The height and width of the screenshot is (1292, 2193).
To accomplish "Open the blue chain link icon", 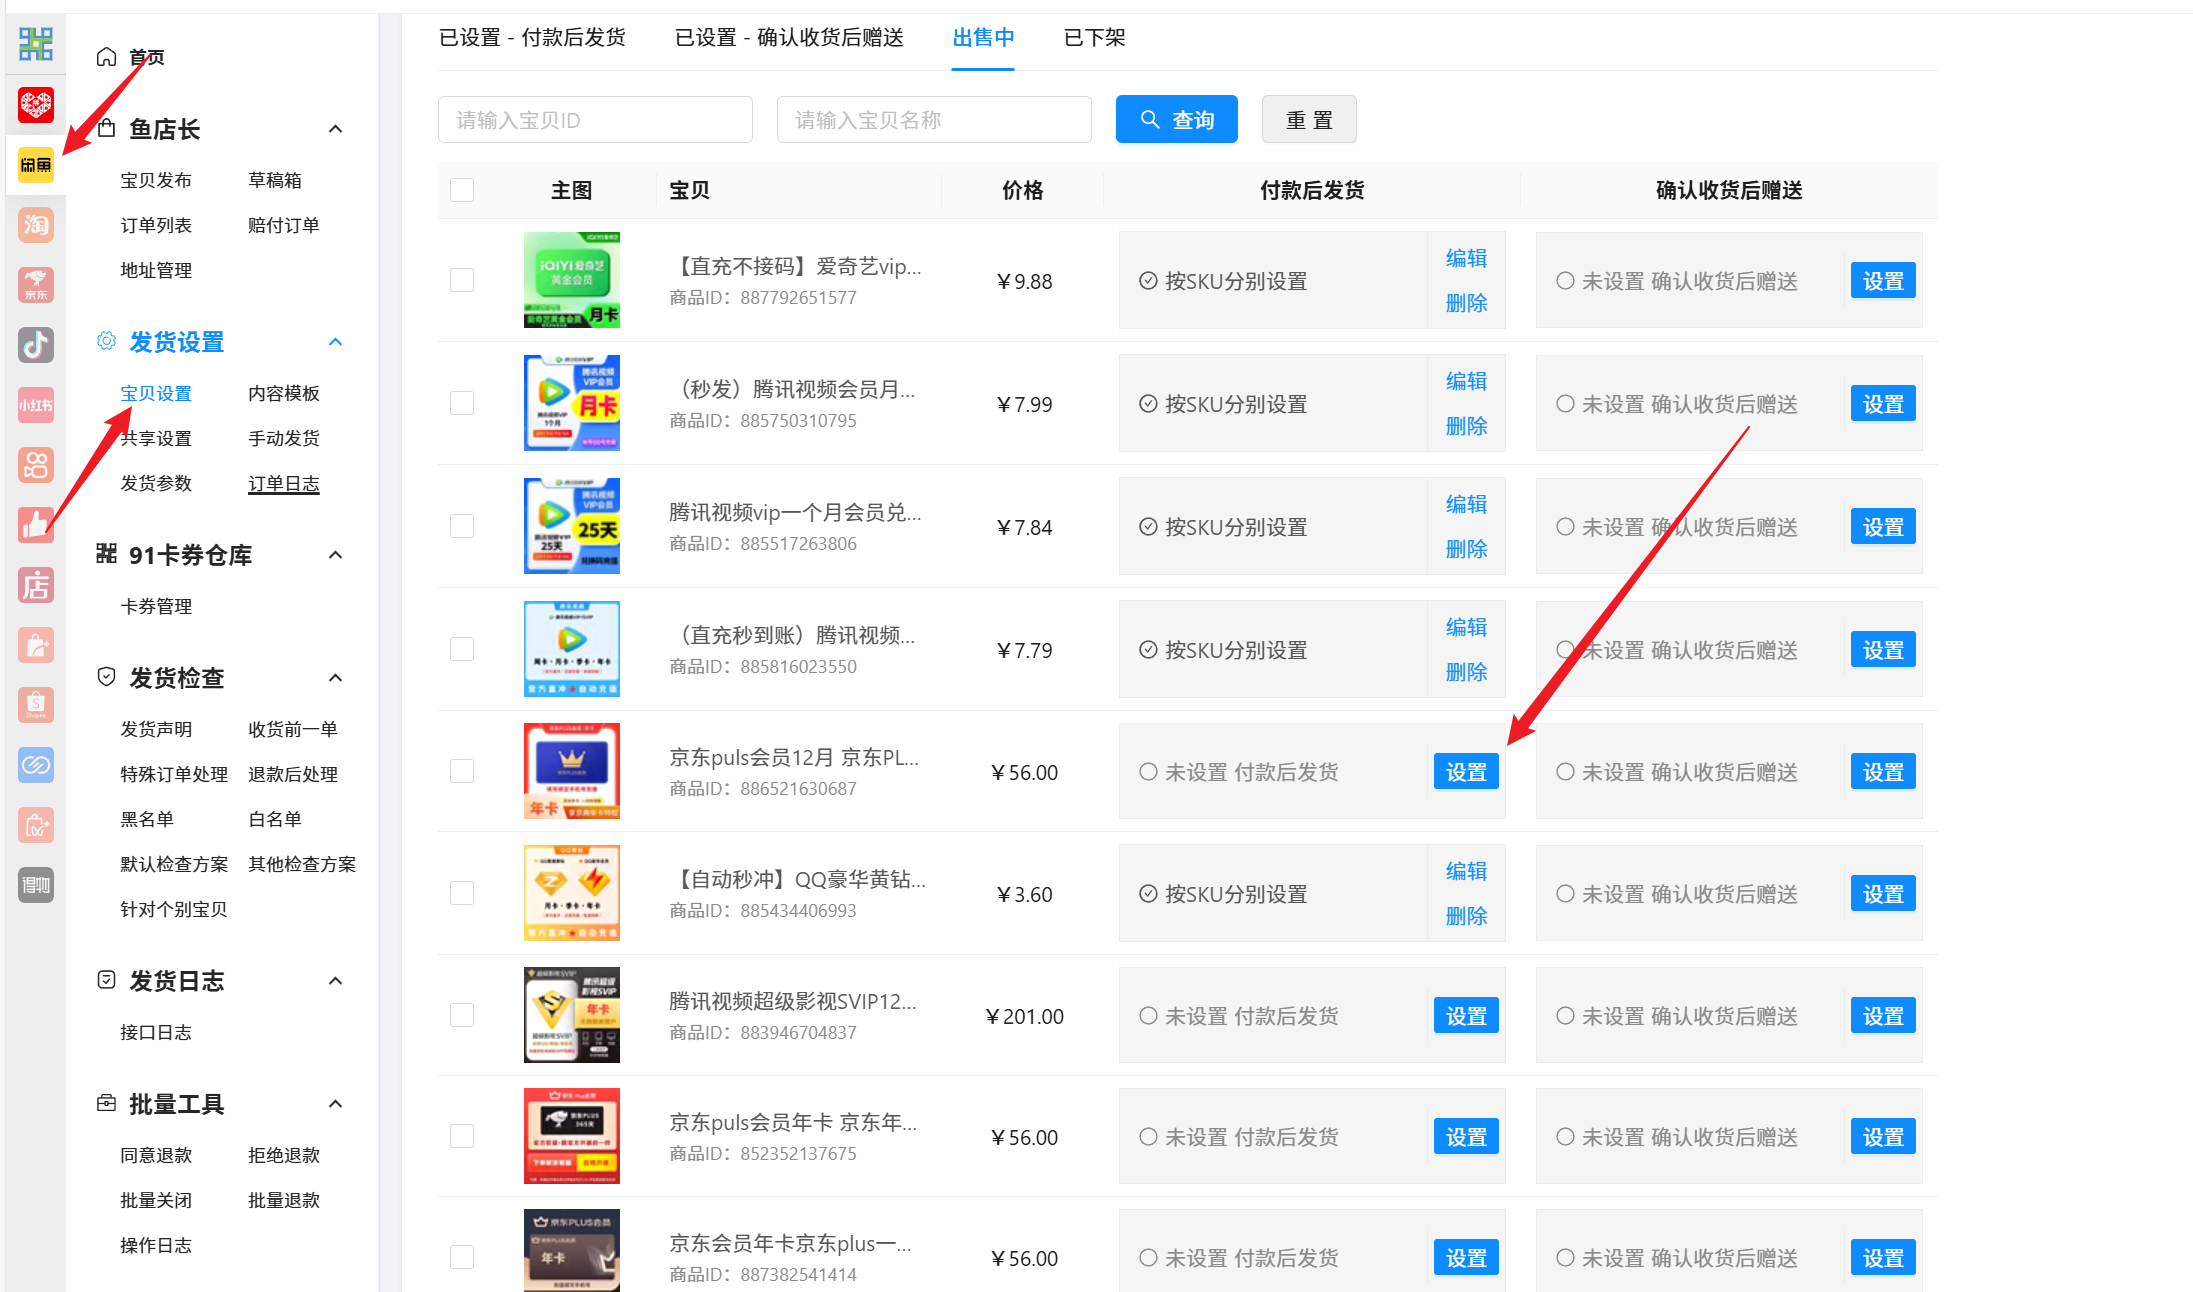I will 36,765.
